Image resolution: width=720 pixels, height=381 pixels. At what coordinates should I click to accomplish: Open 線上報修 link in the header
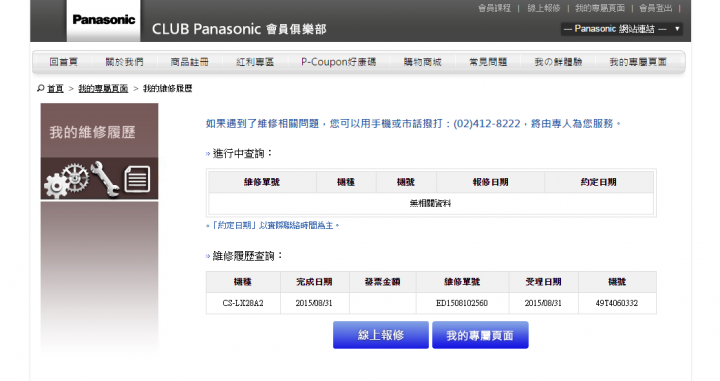[544, 8]
